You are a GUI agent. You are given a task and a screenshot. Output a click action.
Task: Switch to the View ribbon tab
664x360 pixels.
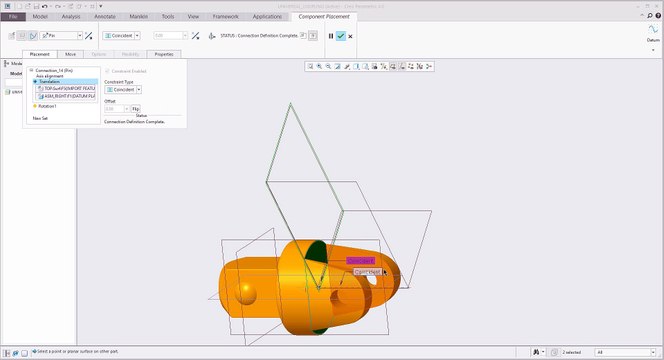click(x=193, y=17)
